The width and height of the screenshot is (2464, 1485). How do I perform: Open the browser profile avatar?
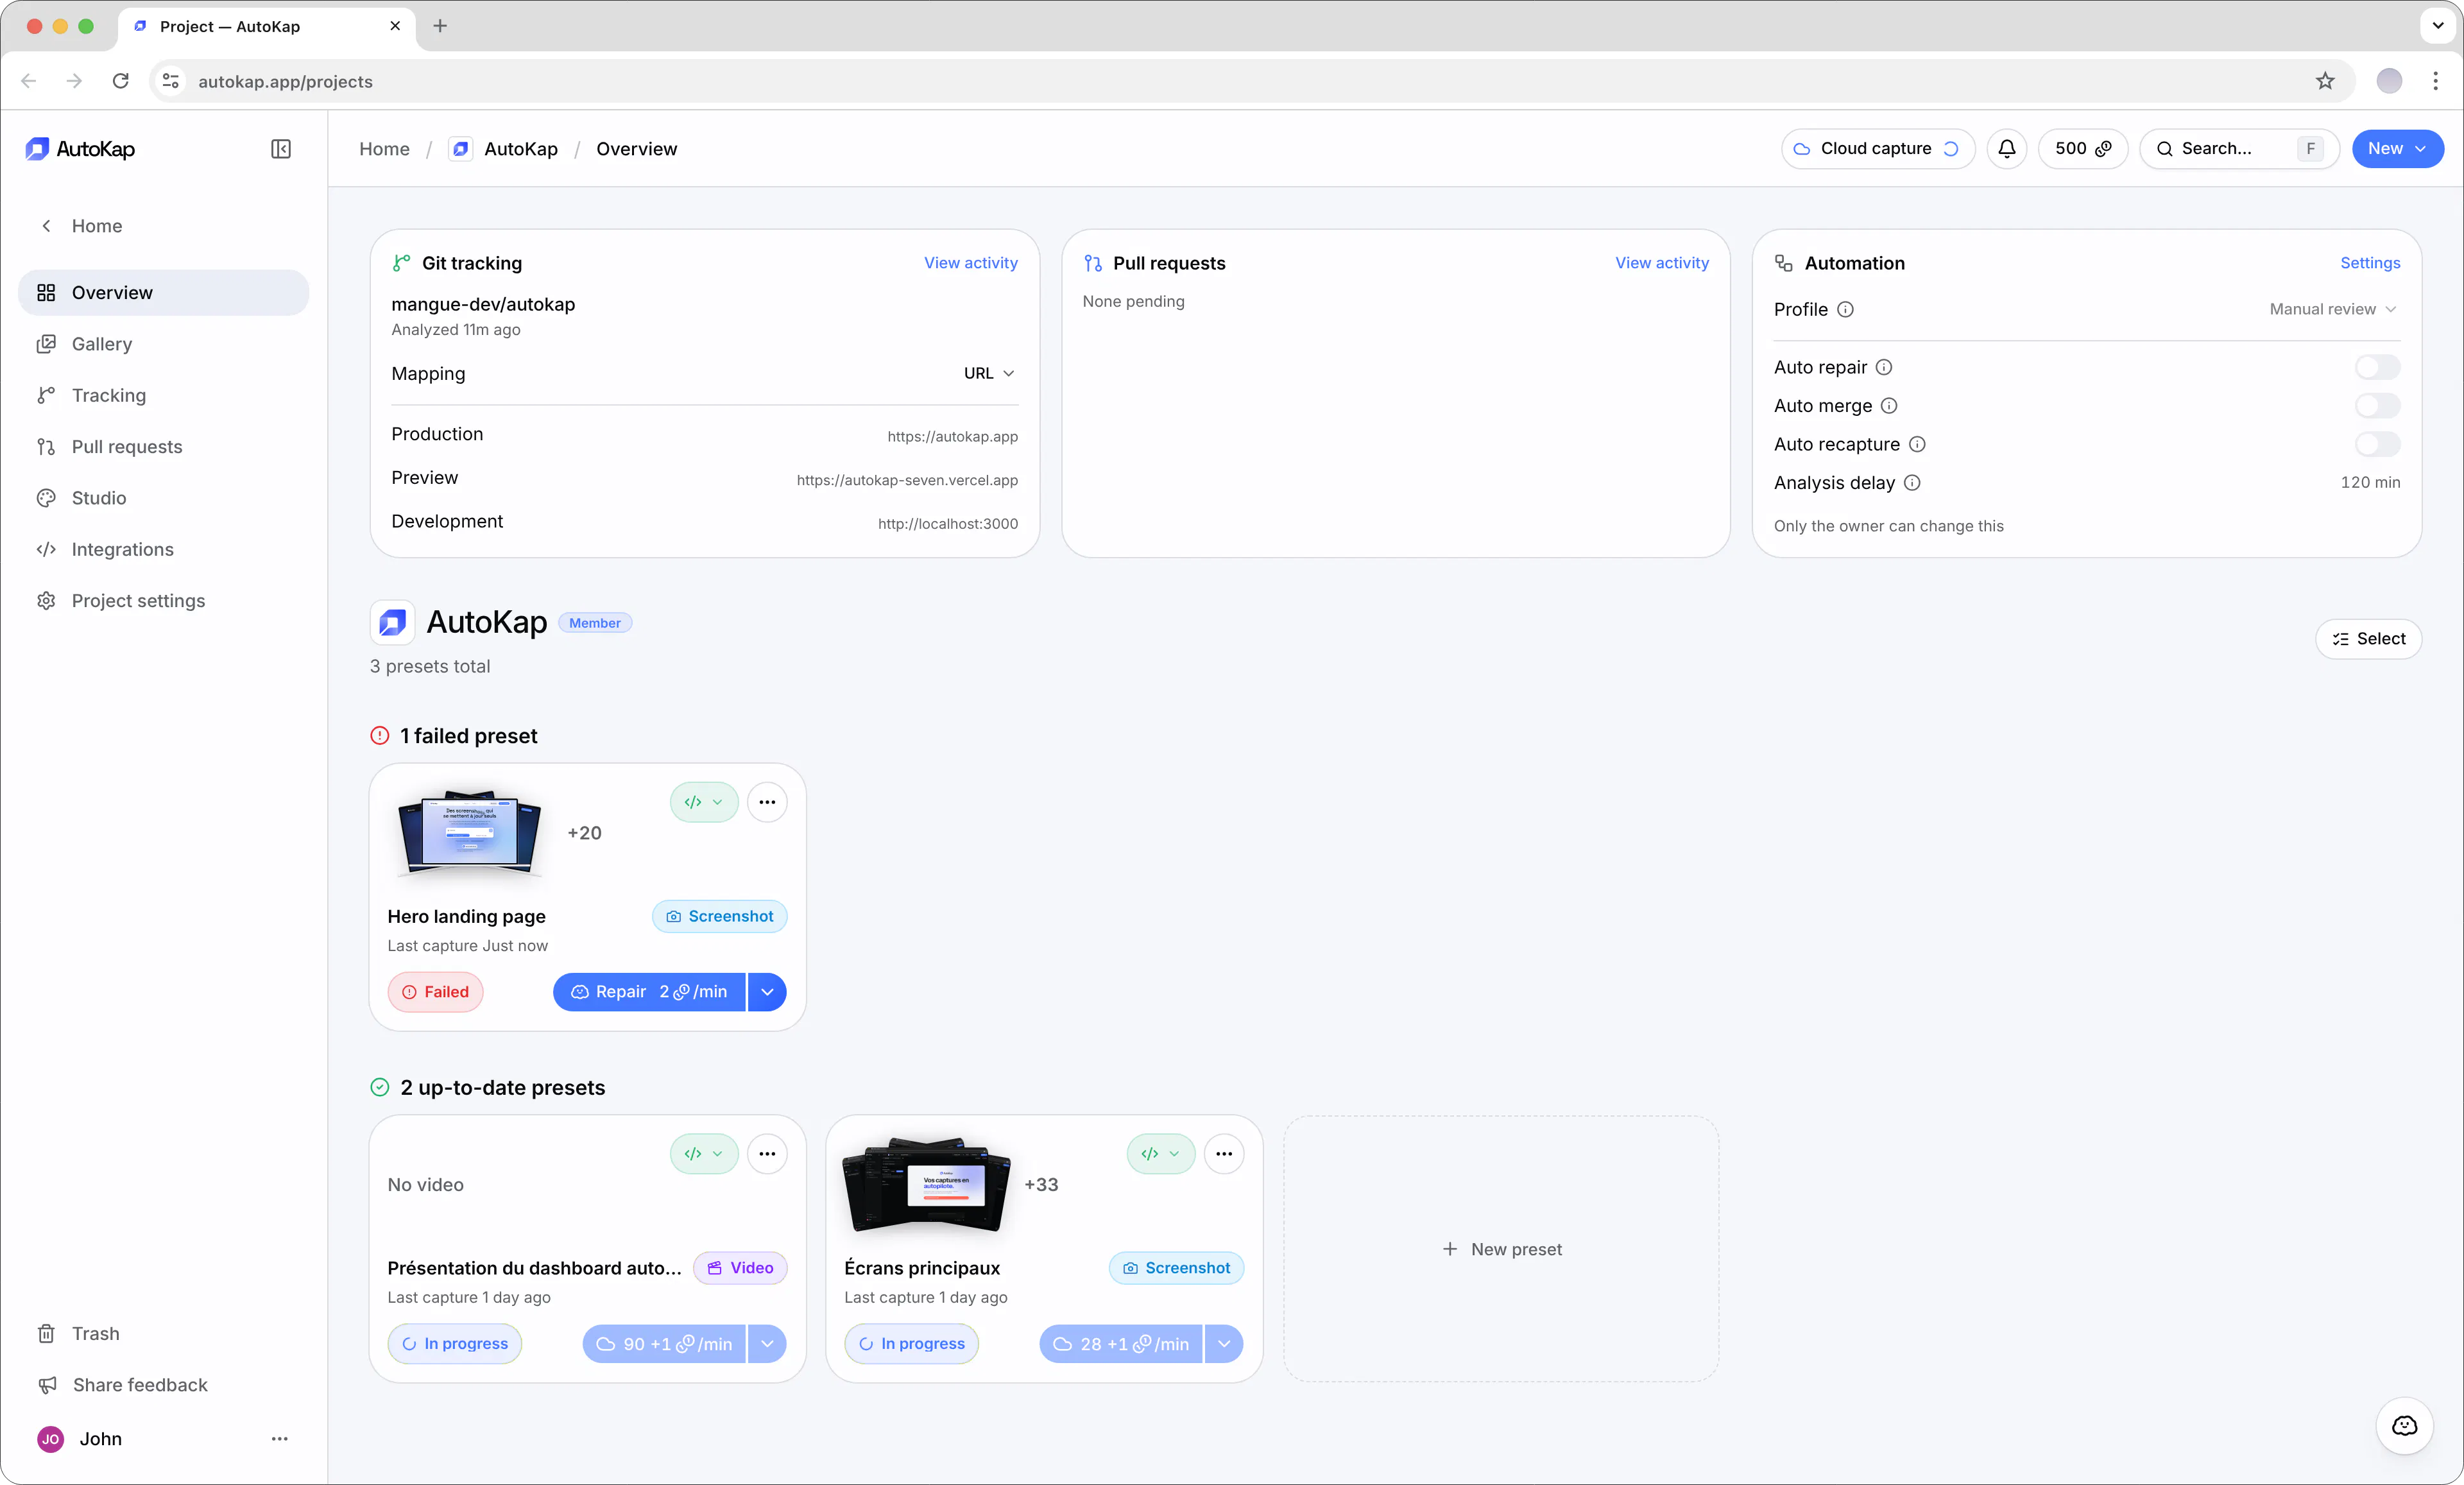click(2389, 81)
